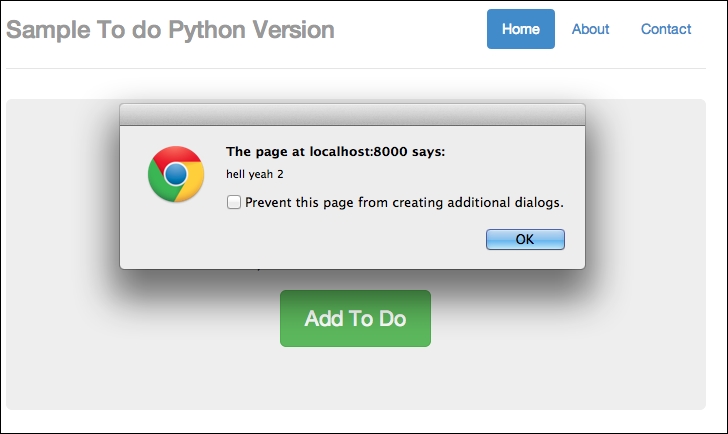Click the 'hell yeah 2' message text

click(255, 174)
